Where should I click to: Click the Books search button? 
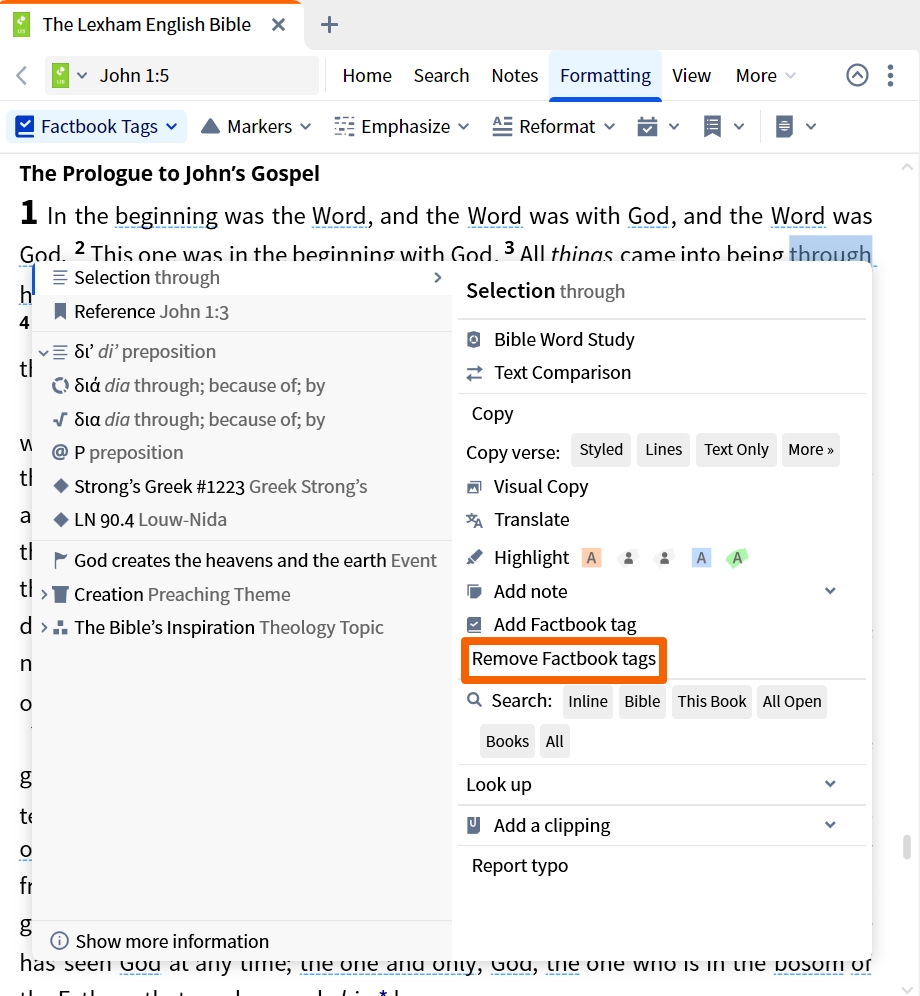coord(507,741)
